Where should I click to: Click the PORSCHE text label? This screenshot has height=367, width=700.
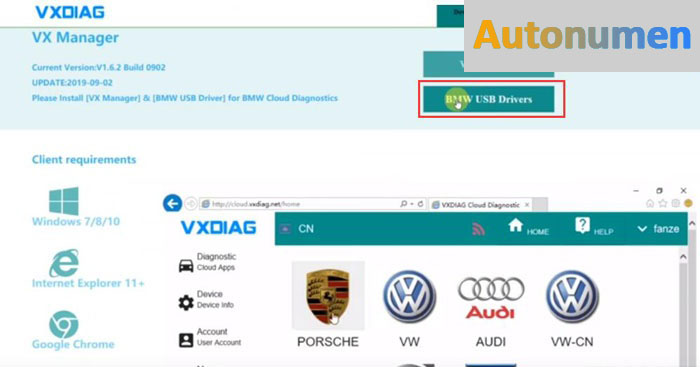click(328, 342)
